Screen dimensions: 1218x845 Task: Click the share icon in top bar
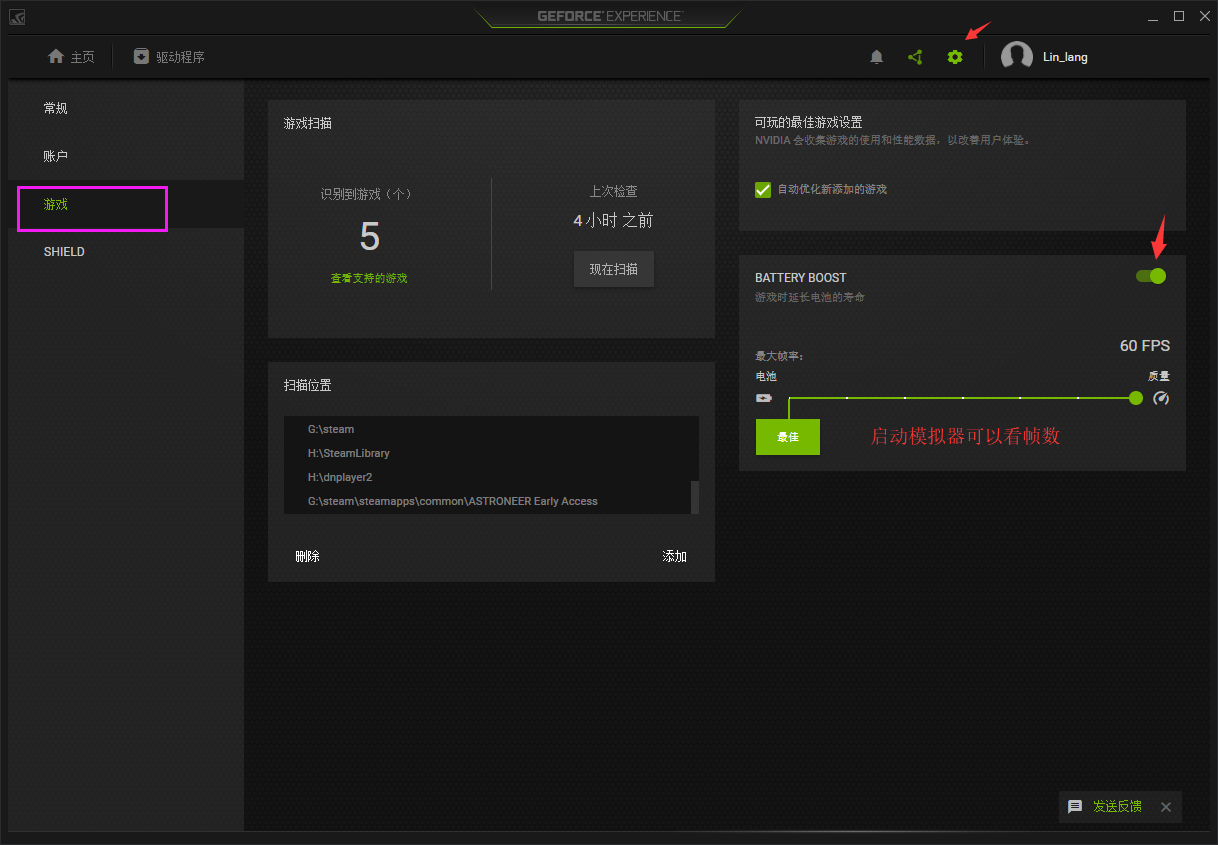915,57
